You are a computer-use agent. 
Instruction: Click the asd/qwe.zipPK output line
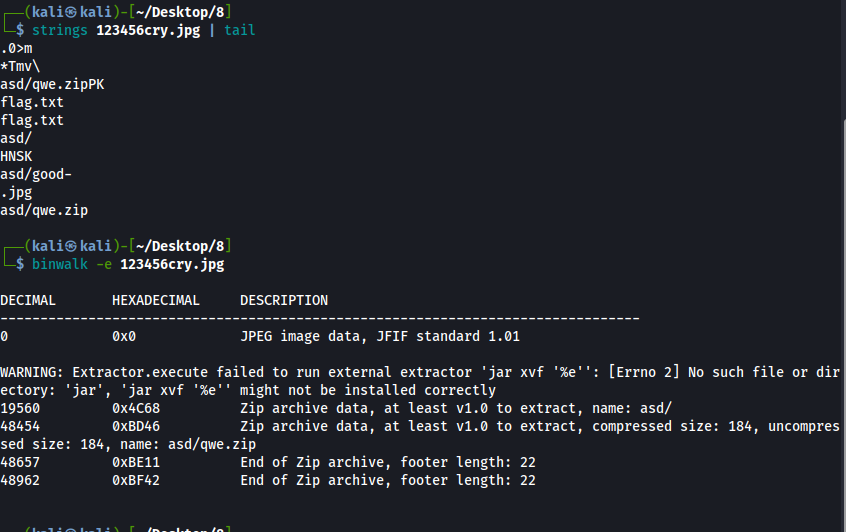(52, 85)
